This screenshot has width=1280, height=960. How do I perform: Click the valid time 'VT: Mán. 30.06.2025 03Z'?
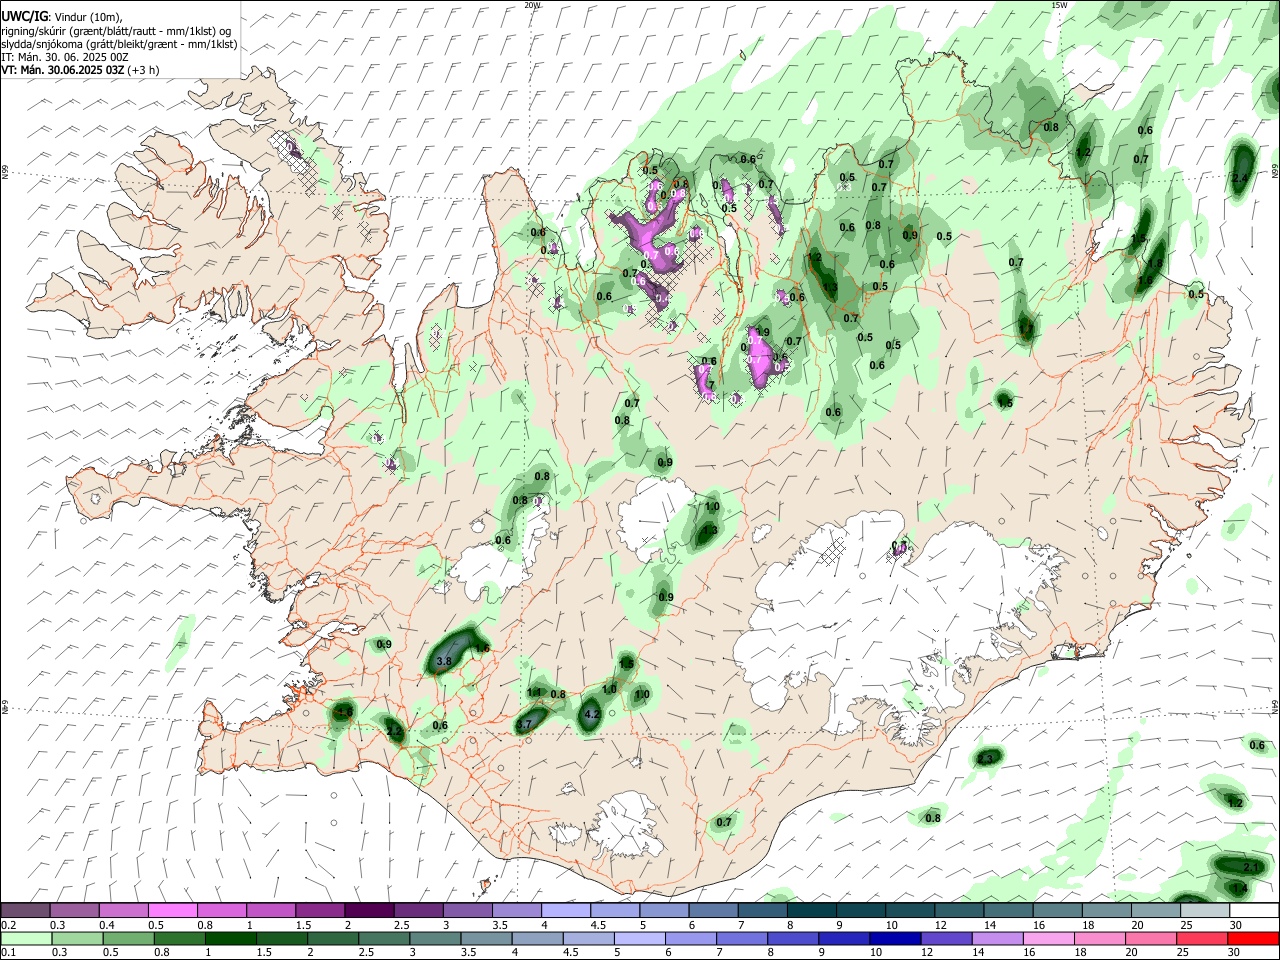tap(62, 70)
